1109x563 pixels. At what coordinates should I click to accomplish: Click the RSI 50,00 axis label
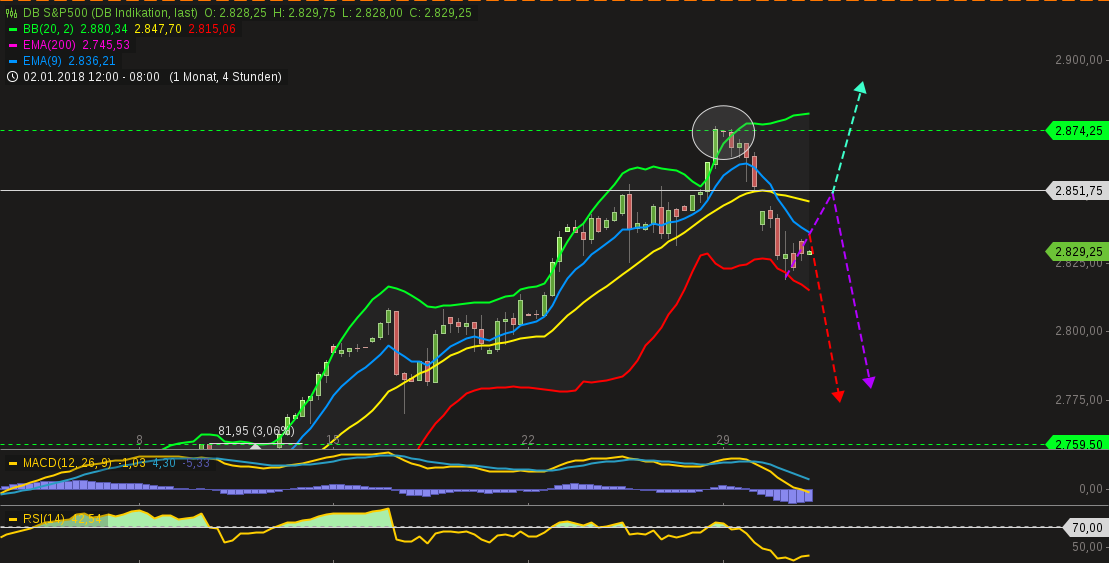pyautogui.click(x=1088, y=547)
